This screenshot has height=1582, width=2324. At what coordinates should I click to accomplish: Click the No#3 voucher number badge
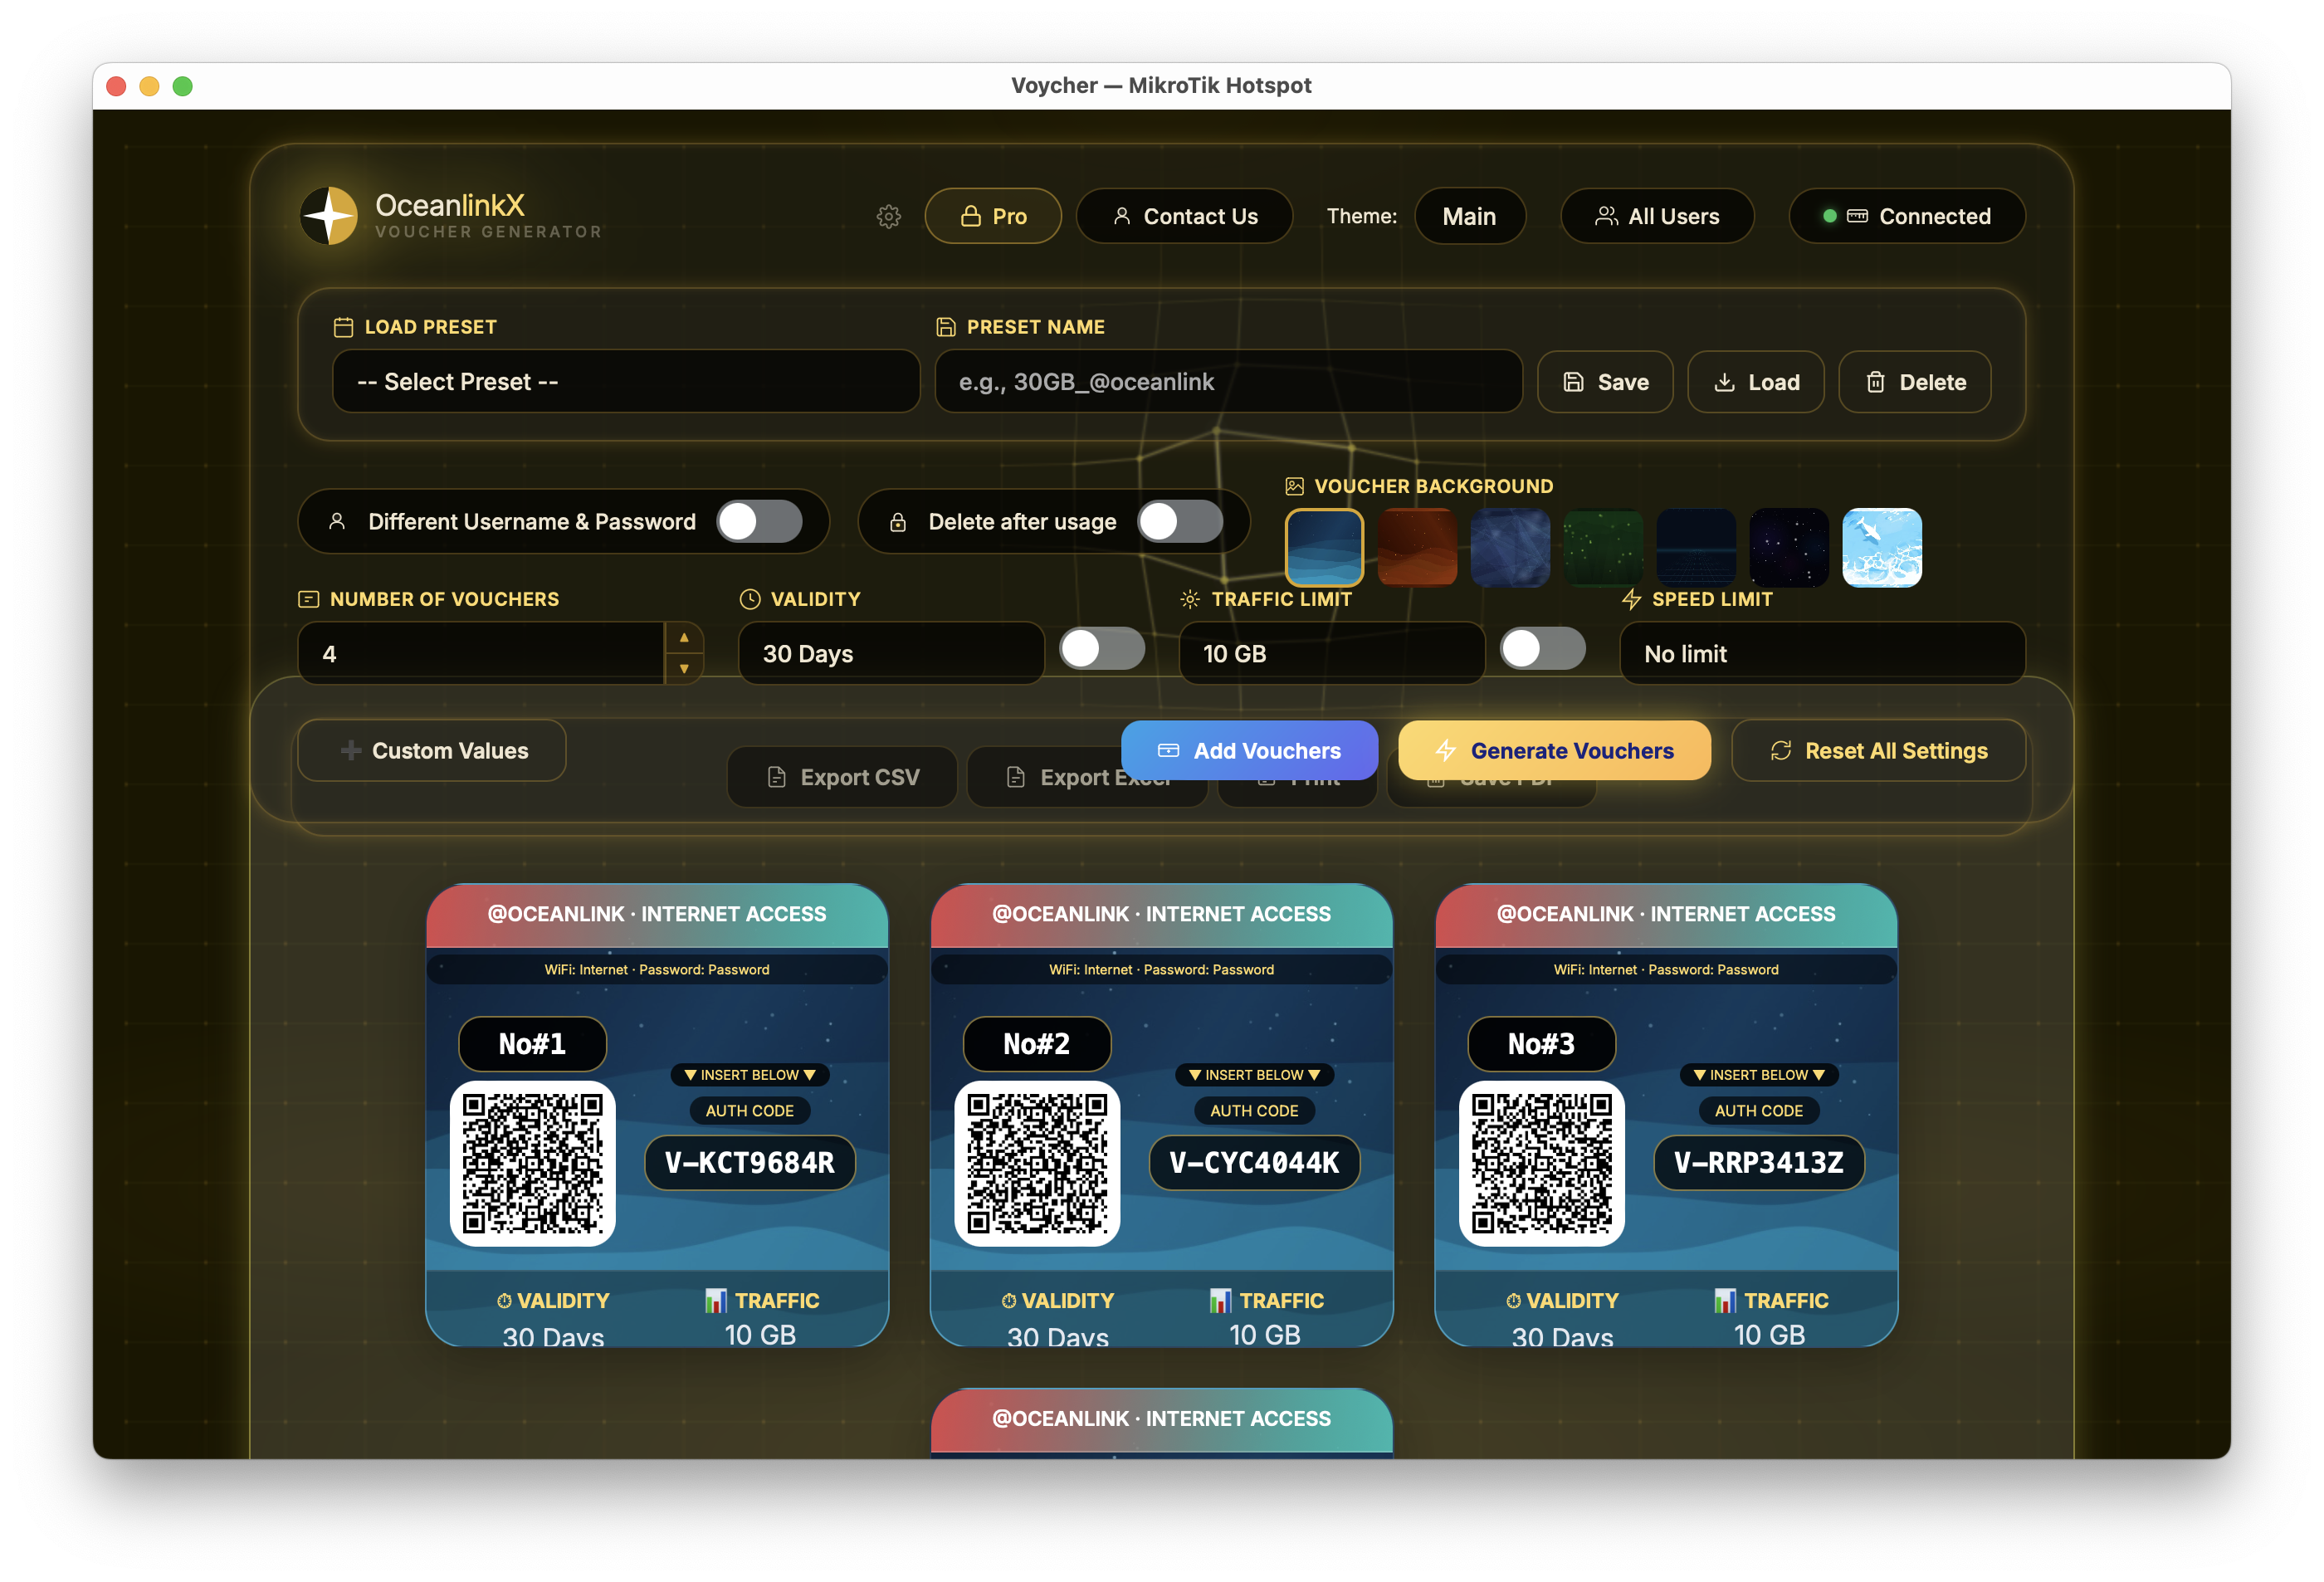[1542, 1044]
